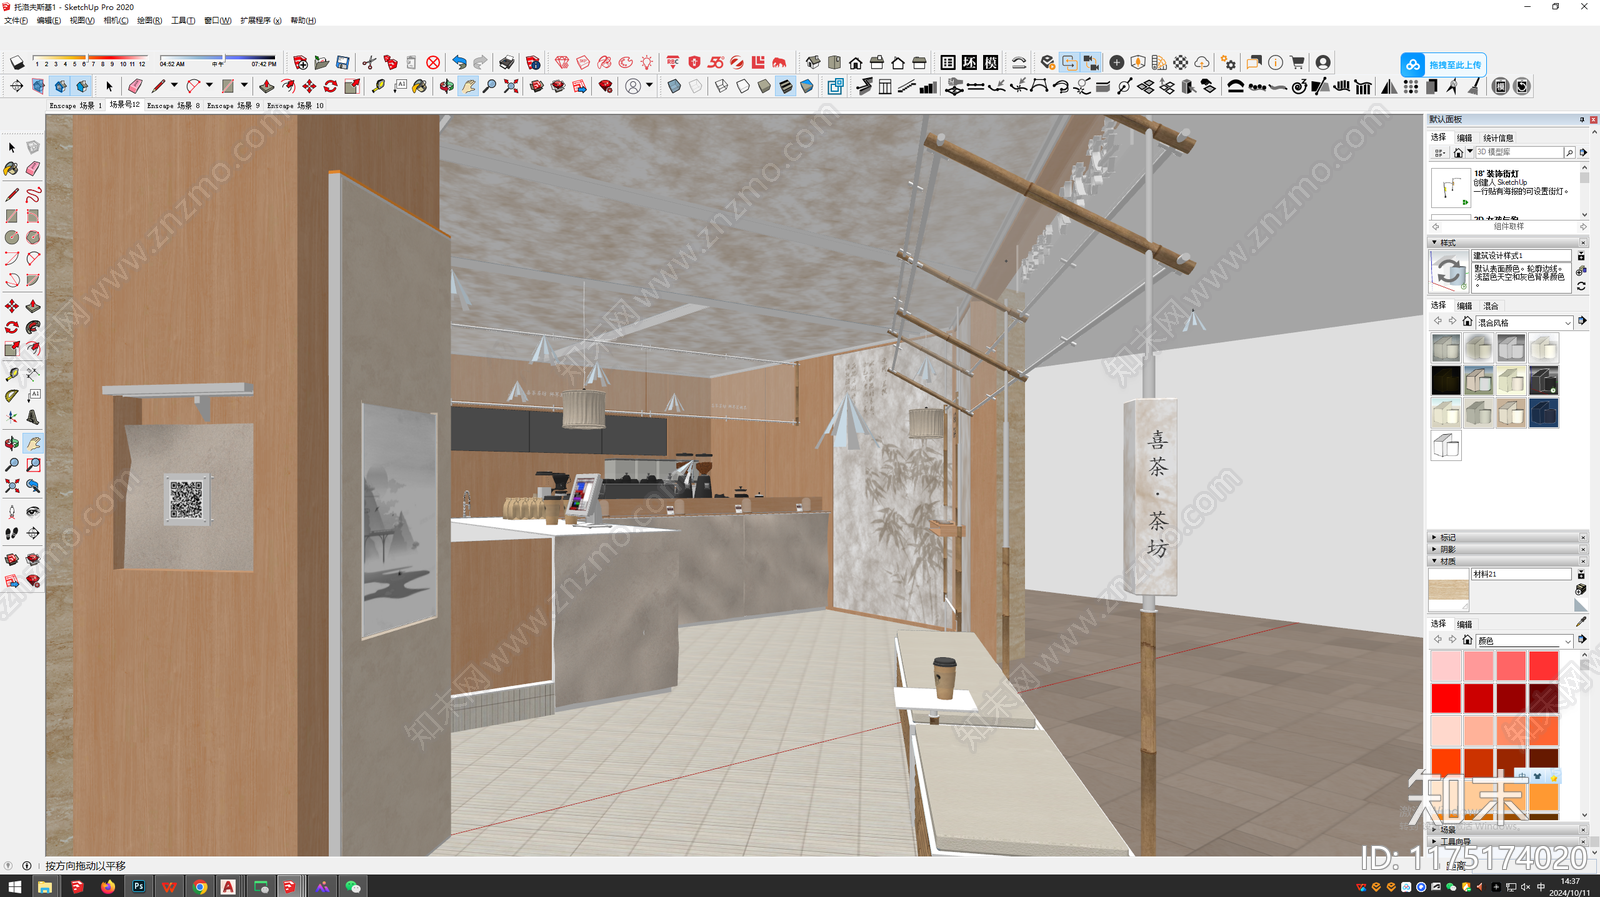The image size is (1600, 897).
Task: Select the Tape Measure tool in top toolbar
Action: click(378, 86)
